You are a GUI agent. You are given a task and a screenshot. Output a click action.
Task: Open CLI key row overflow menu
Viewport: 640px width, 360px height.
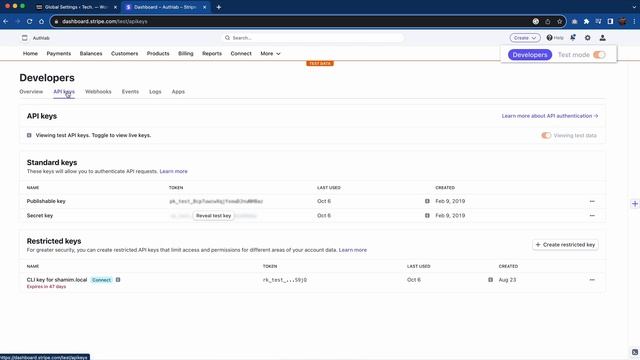coord(592,280)
